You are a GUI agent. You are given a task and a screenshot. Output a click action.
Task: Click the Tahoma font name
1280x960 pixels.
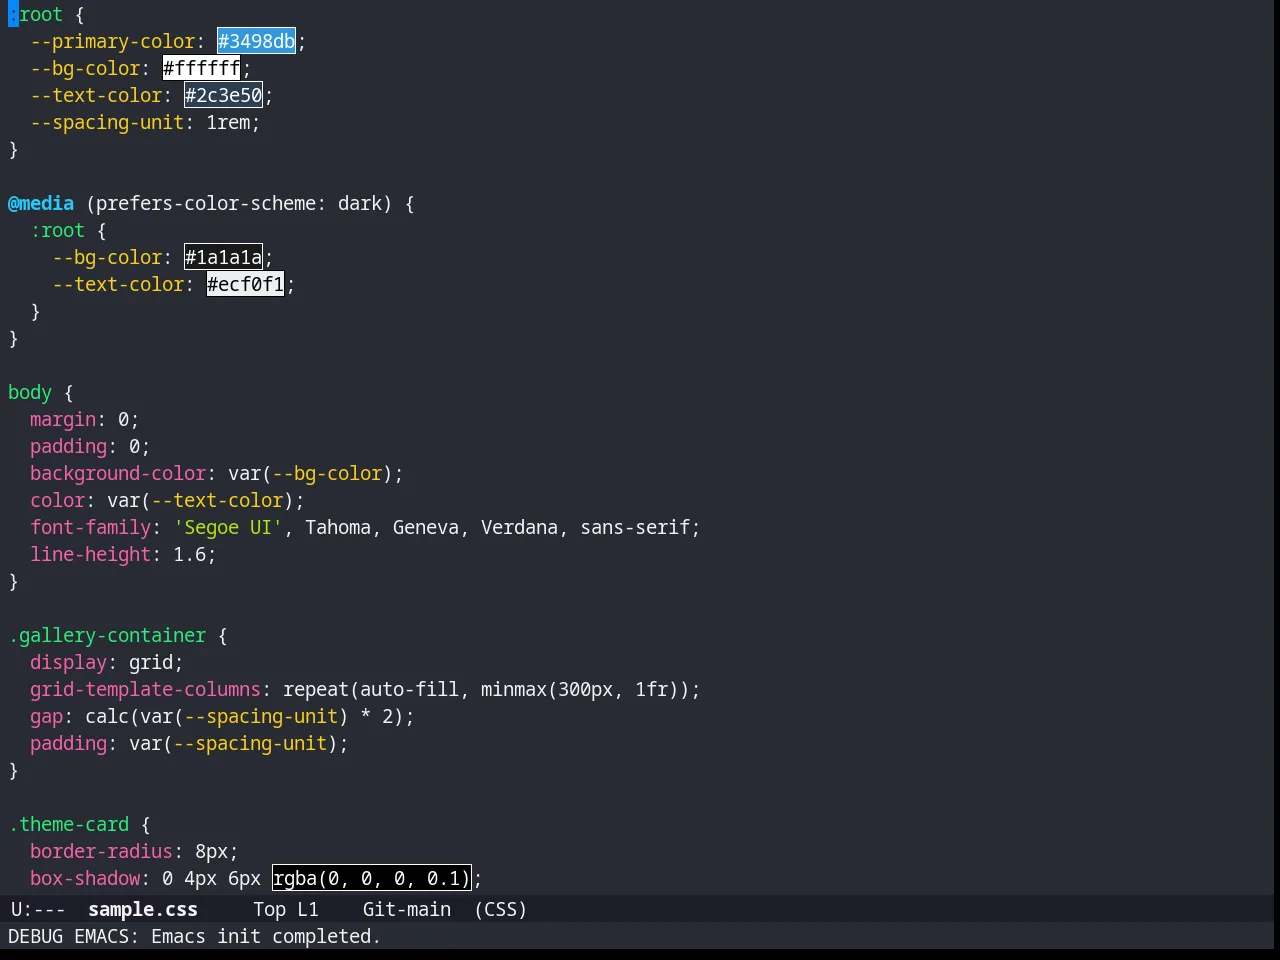pos(338,527)
